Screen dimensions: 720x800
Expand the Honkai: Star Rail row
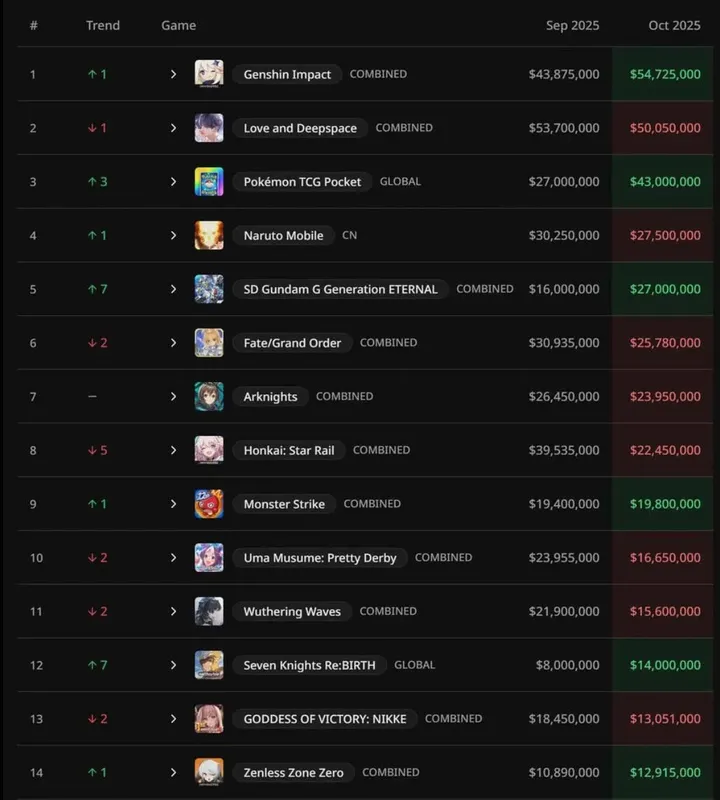173,450
